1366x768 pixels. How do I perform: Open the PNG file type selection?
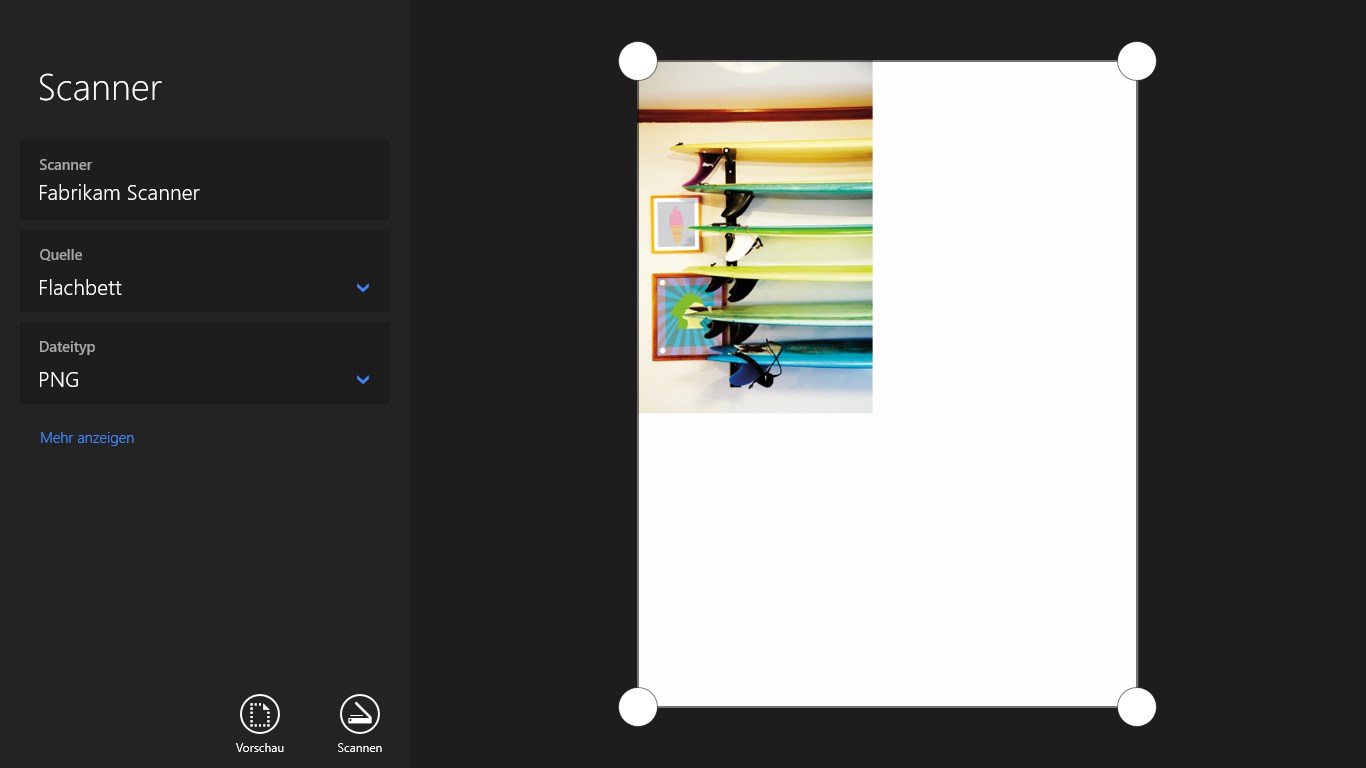[59, 380]
